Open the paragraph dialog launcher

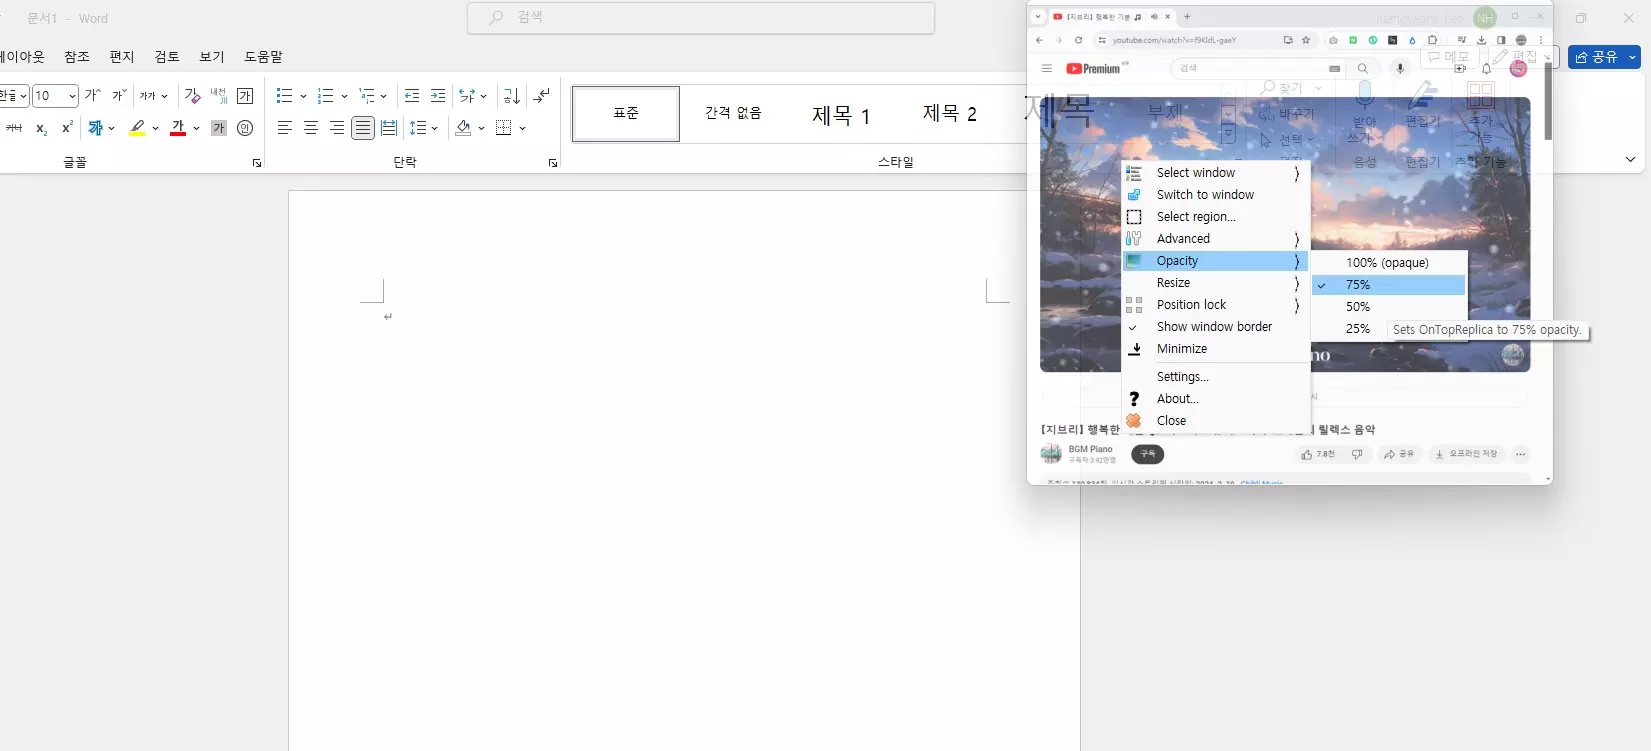(553, 163)
